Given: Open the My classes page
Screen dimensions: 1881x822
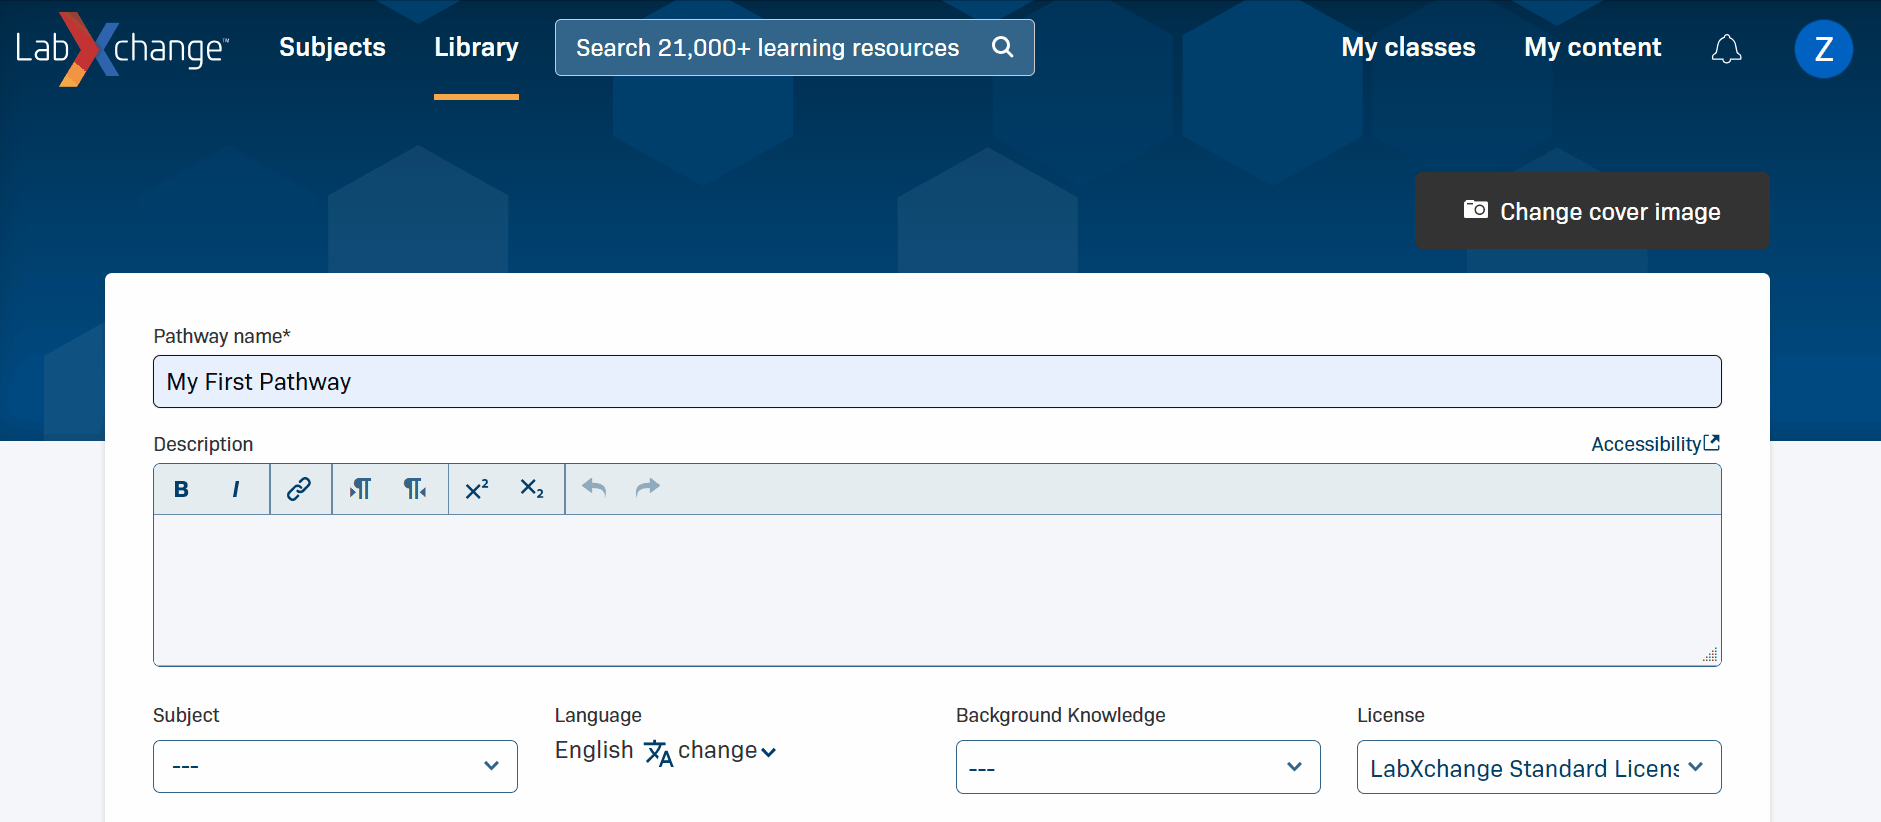Looking at the screenshot, I should tap(1408, 47).
